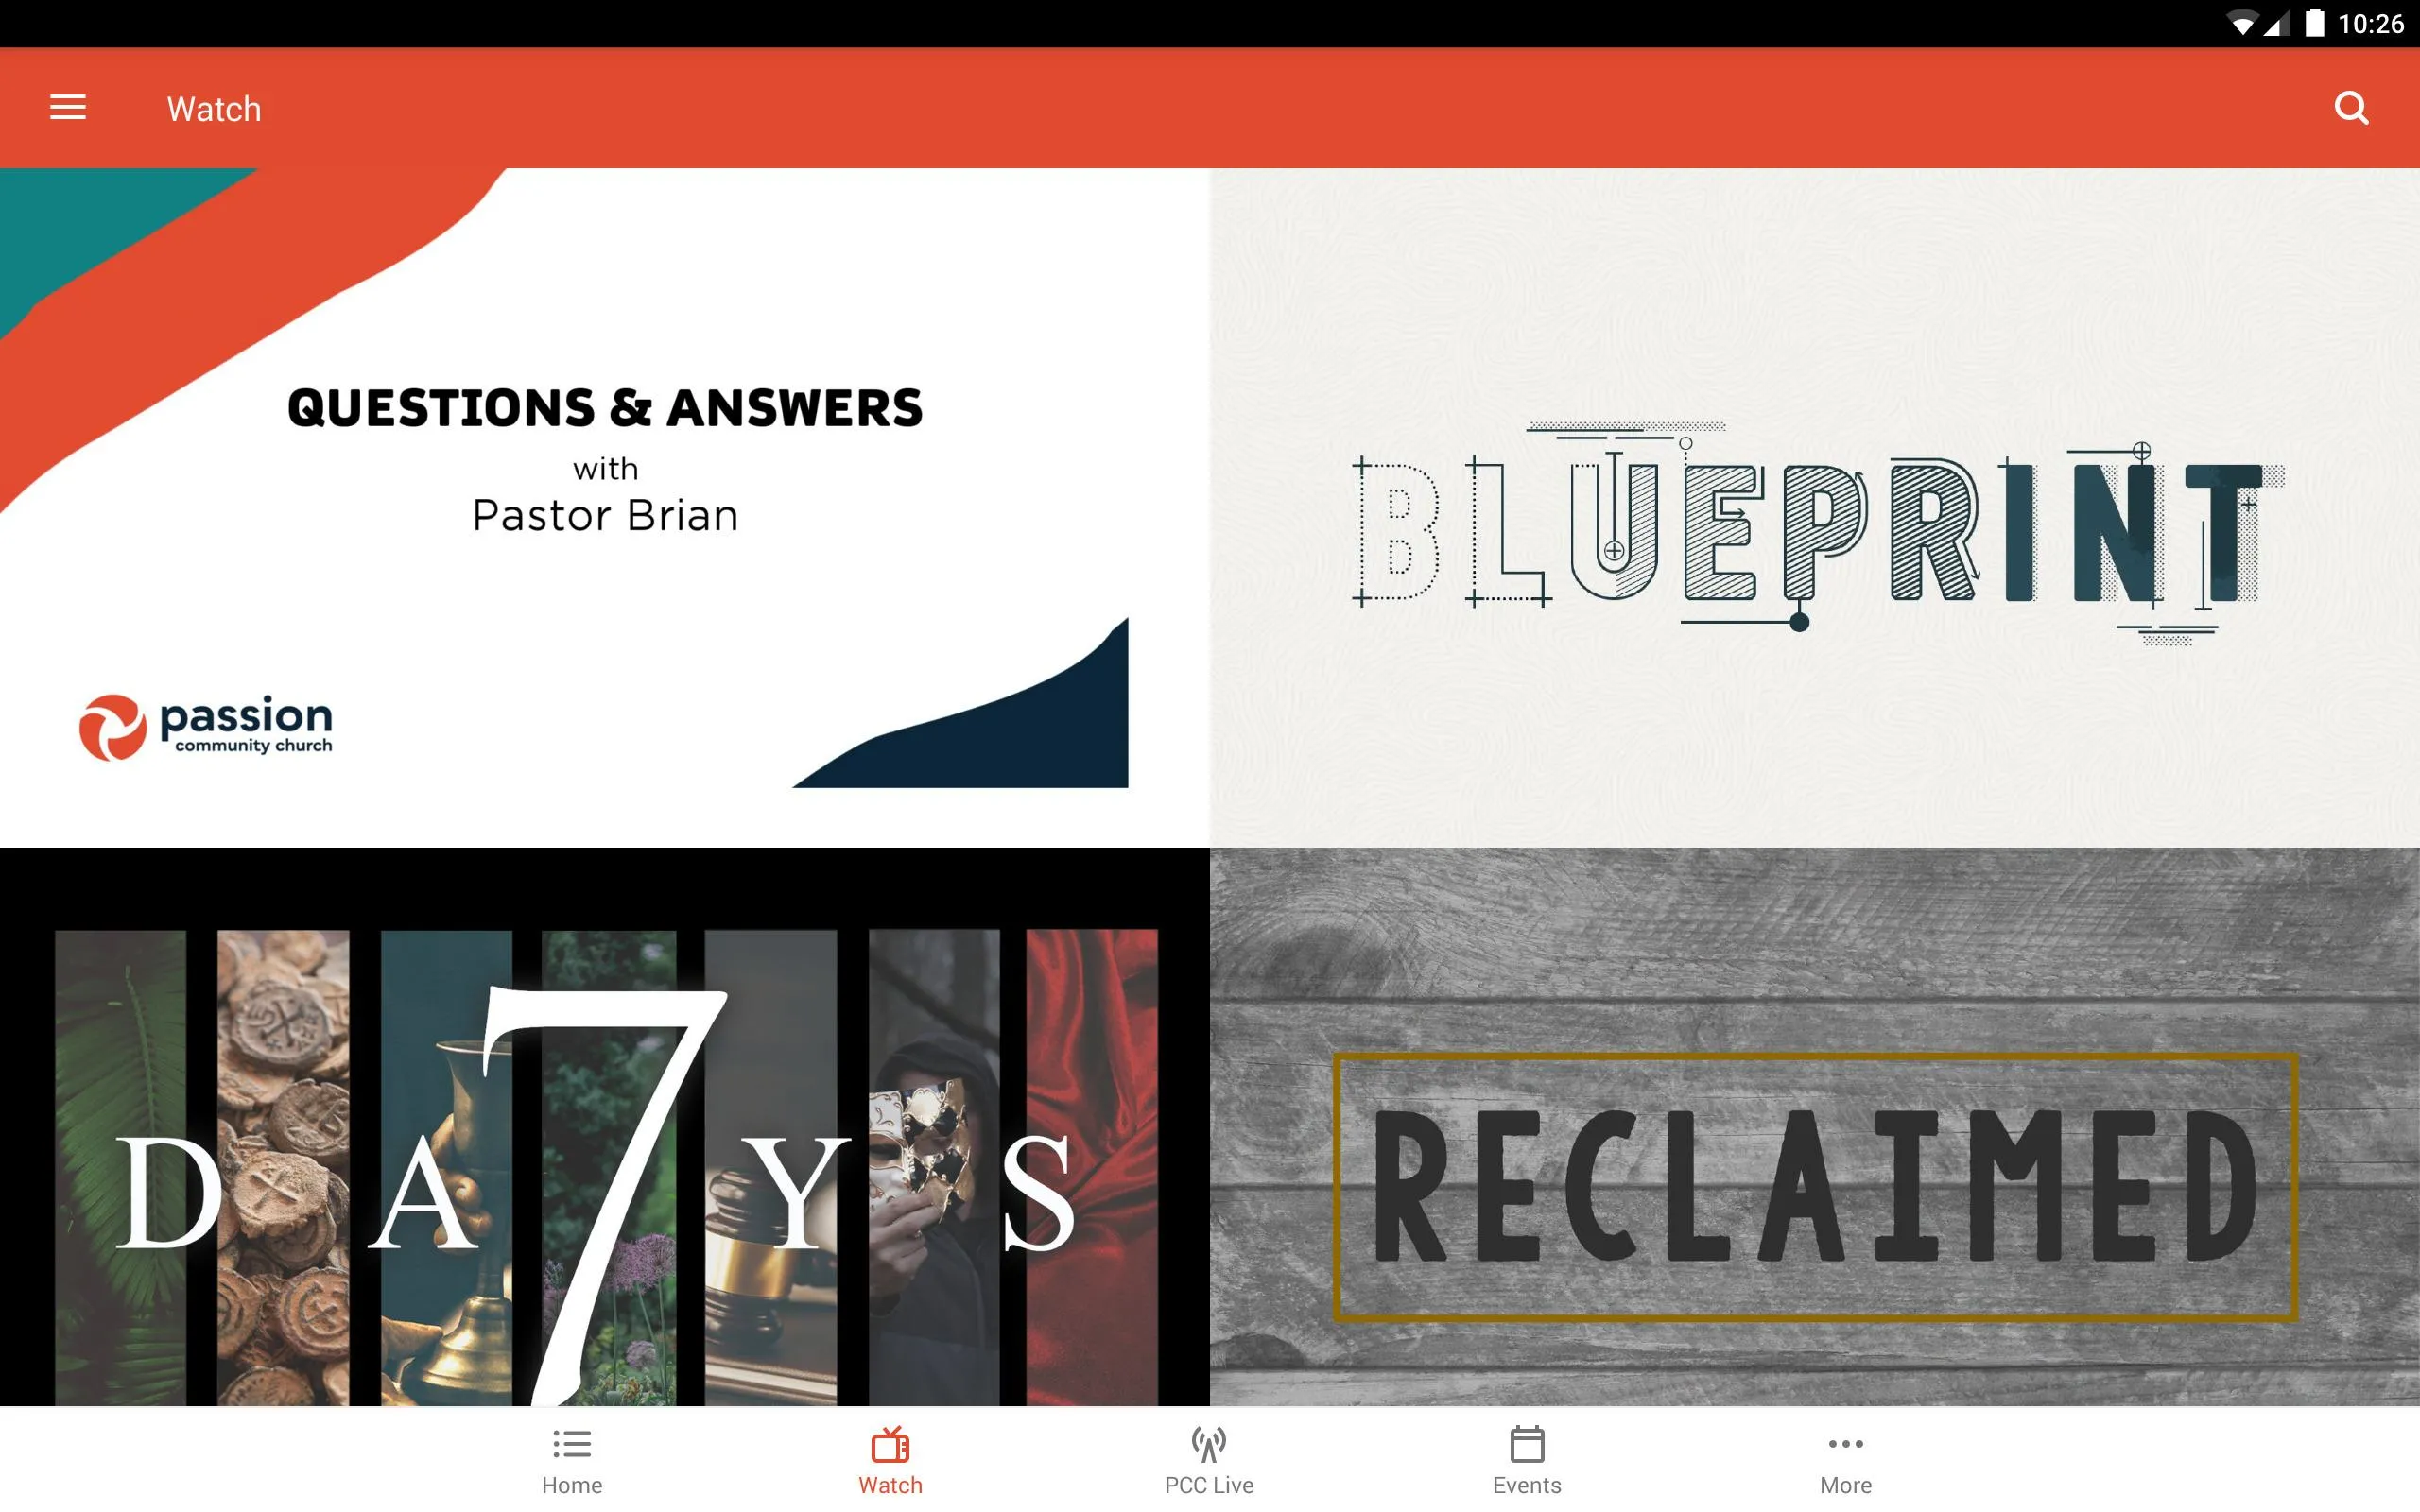Switch to the Watch tab
Screen dimensions: 2420x1512
point(889,1460)
